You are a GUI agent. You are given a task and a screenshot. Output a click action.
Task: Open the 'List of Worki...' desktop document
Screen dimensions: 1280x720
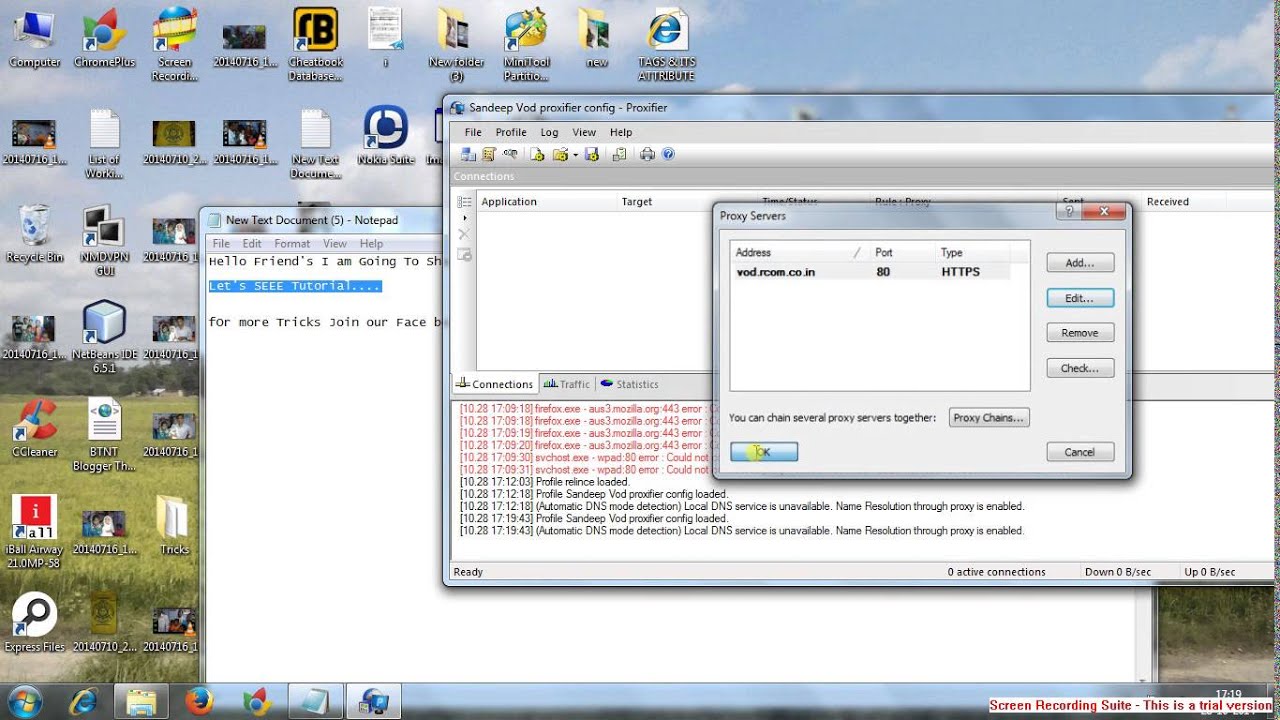point(104,143)
